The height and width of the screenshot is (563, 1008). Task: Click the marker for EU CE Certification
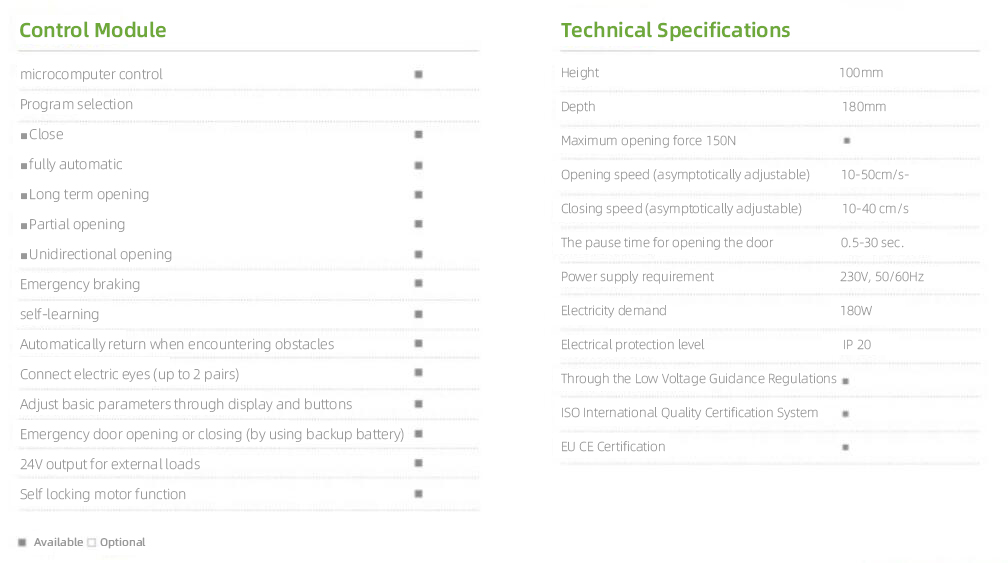tap(846, 447)
